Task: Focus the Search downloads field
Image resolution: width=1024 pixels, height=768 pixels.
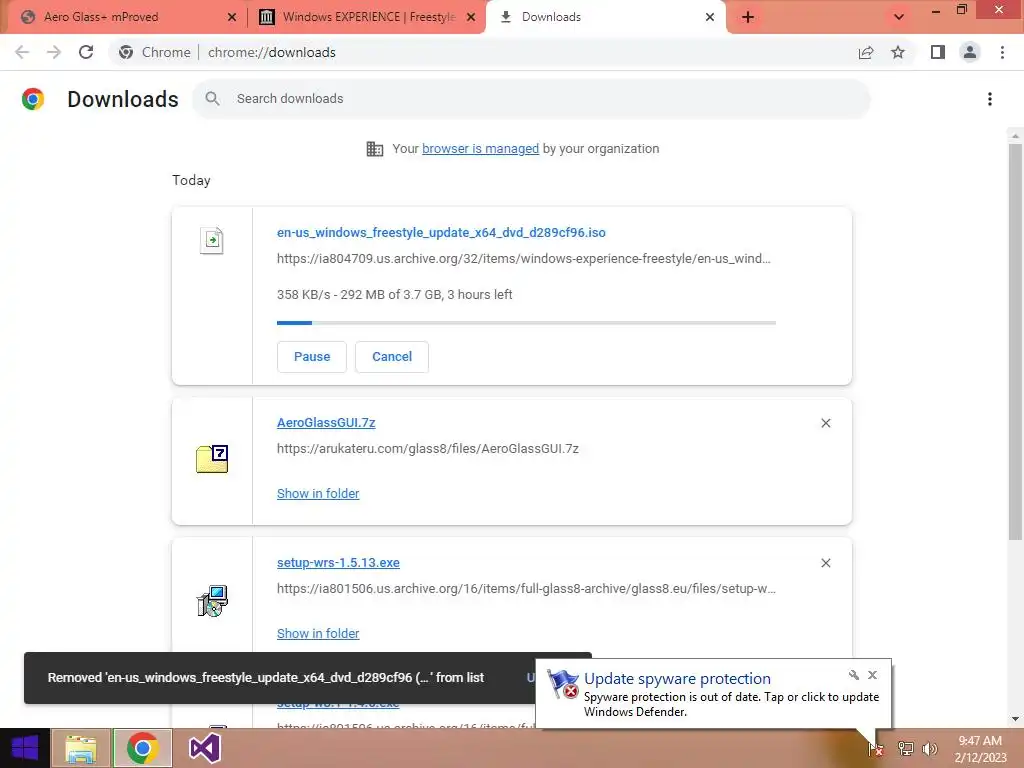Action: [x=531, y=99]
